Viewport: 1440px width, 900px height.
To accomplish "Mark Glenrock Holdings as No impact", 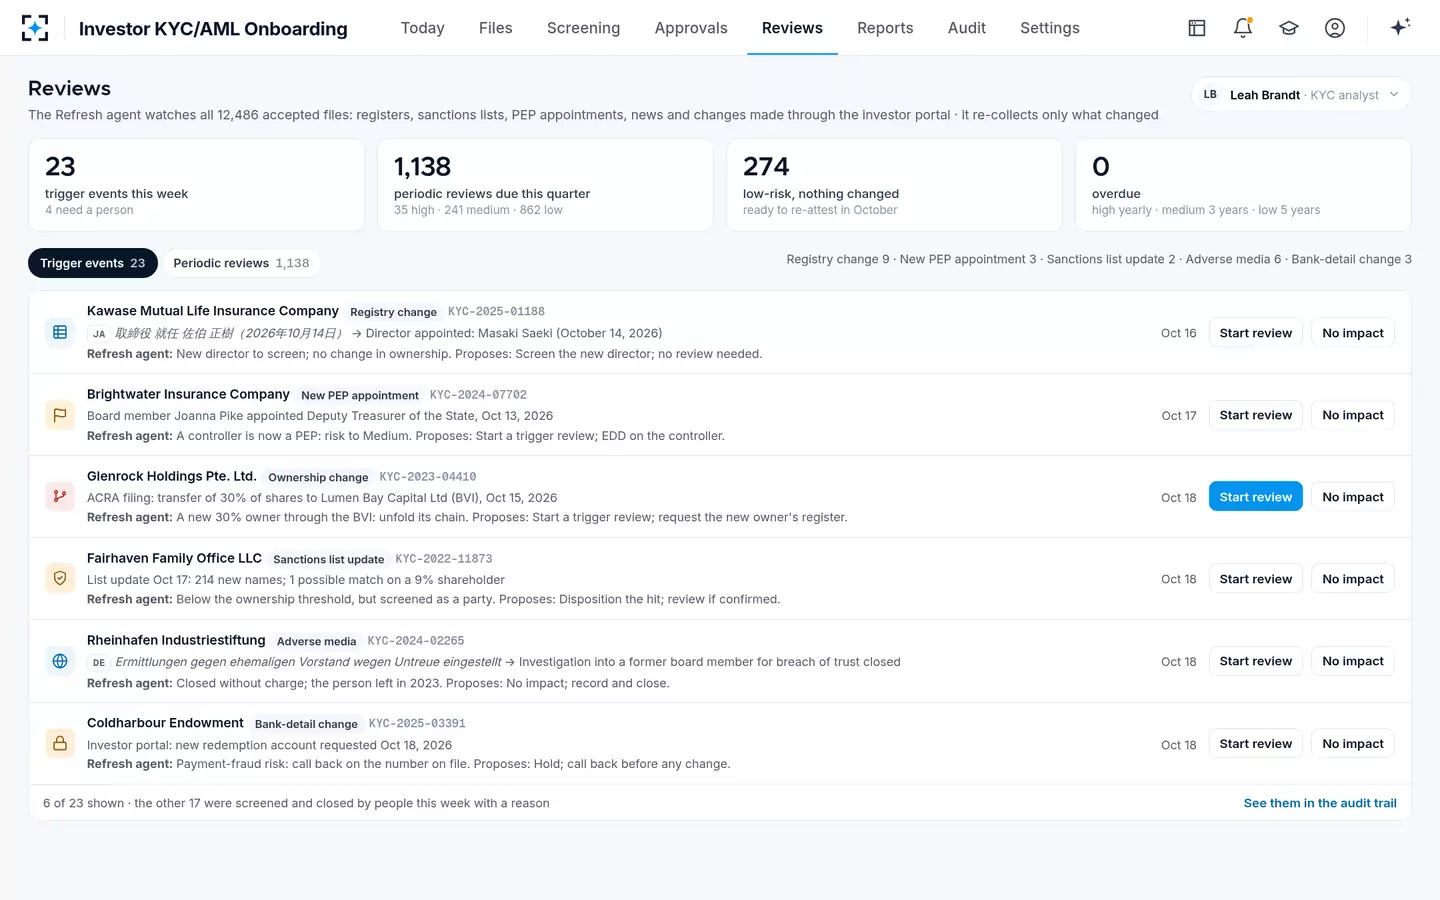I will coord(1352,497).
